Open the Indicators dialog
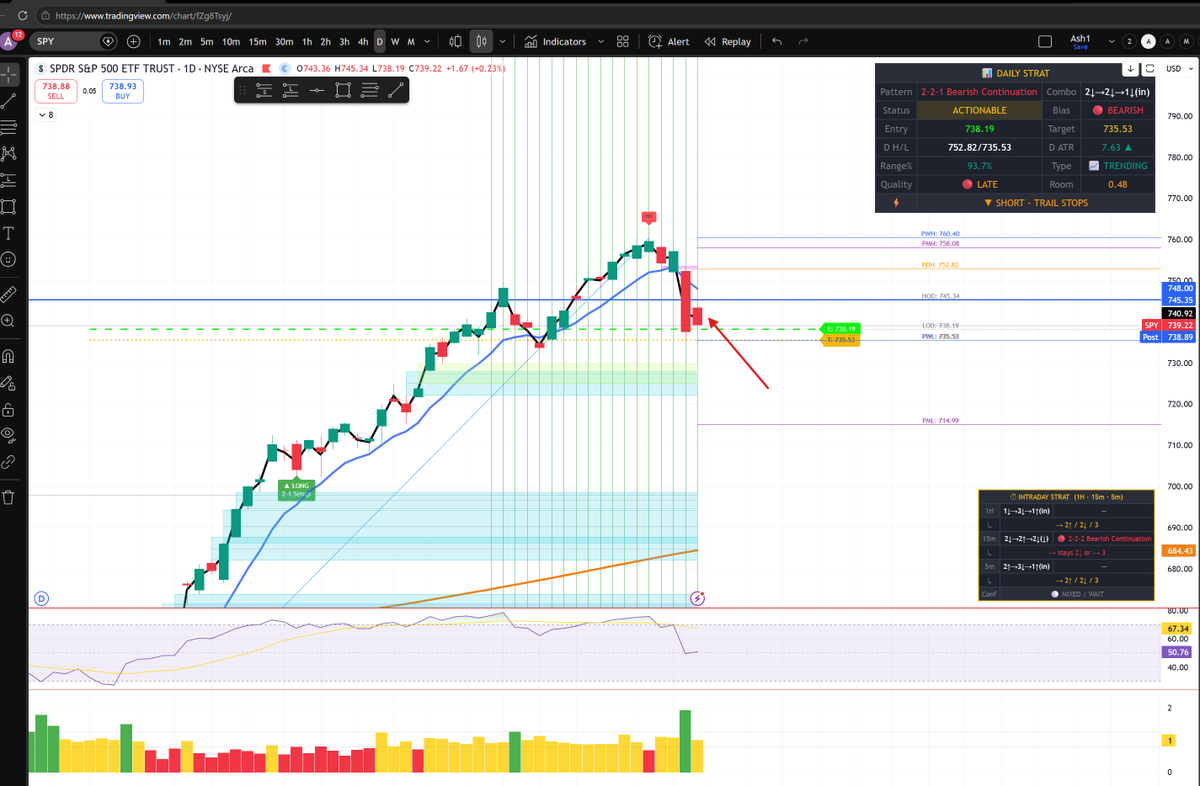 tap(556, 42)
